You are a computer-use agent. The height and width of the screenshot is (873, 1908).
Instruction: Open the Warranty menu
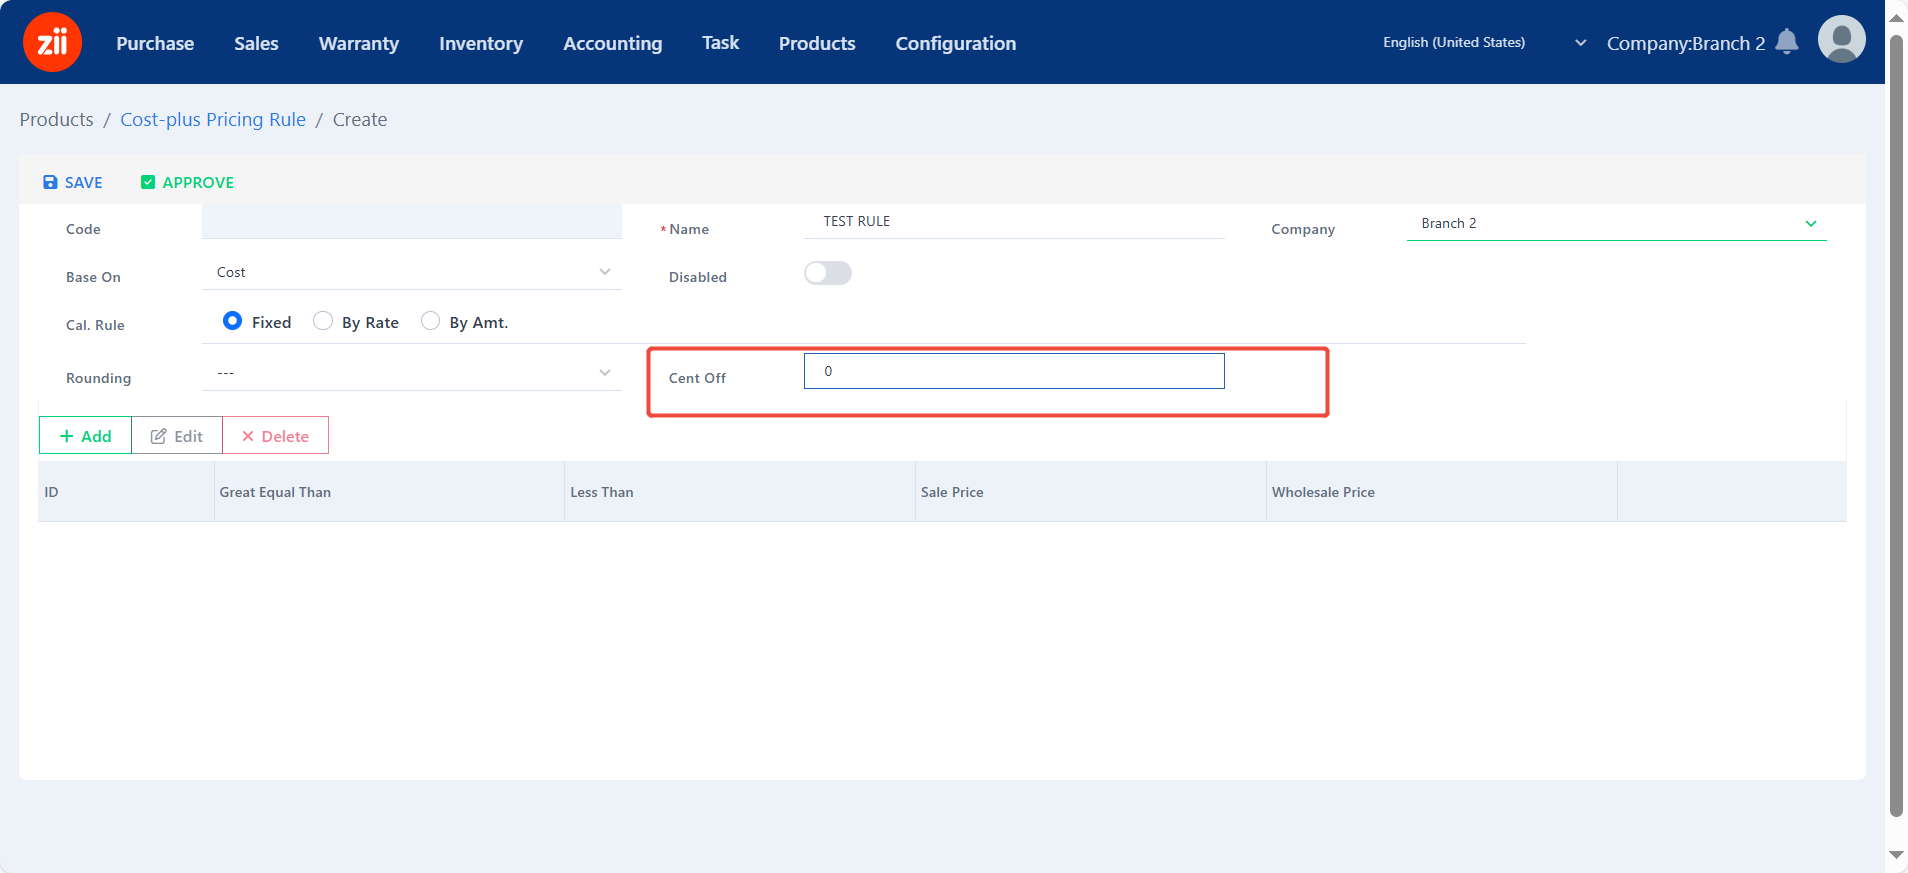click(359, 43)
